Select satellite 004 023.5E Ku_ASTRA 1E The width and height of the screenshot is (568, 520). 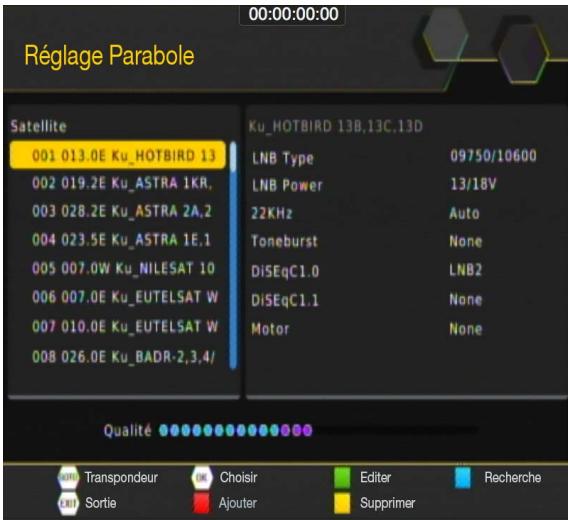click(121, 240)
